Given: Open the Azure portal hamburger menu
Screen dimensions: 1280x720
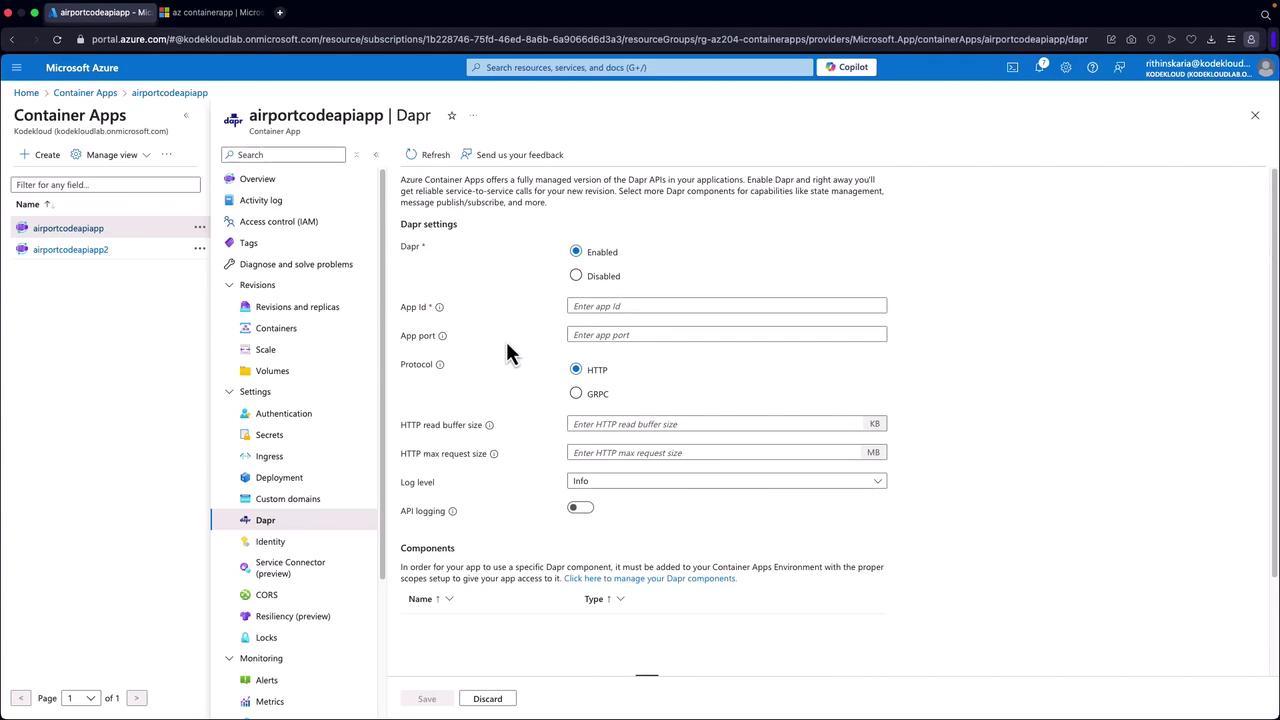Looking at the screenshot, I should [16, 68].
